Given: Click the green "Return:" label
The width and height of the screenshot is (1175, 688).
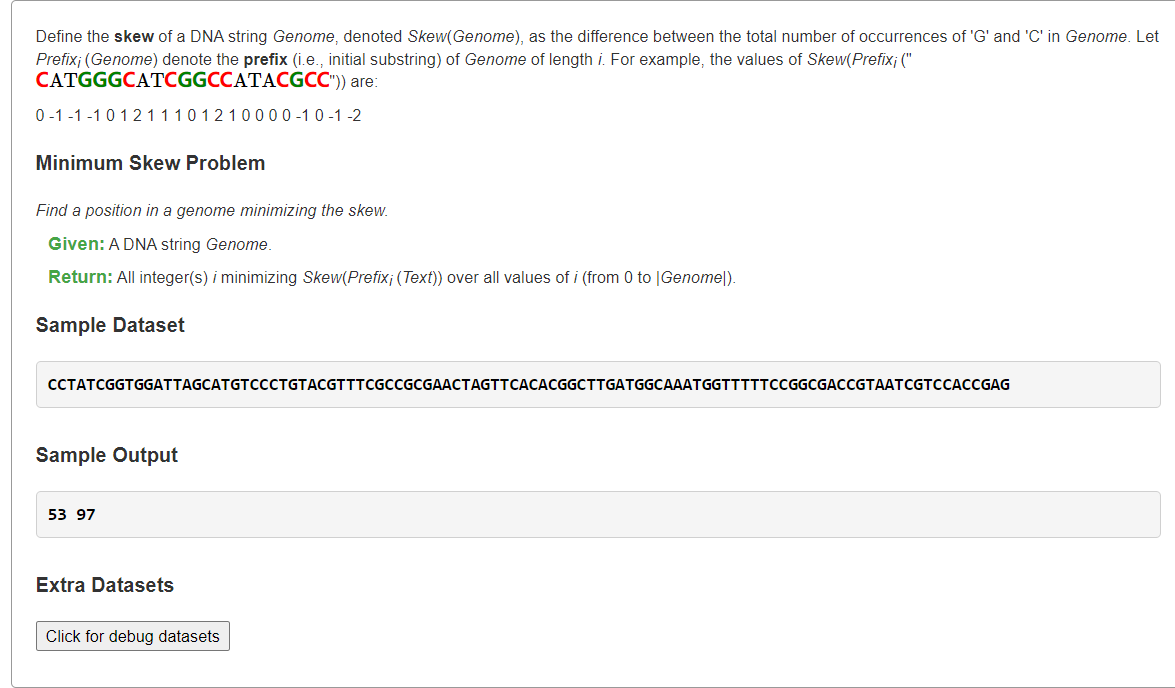Looking at the screenshot, I should [80, 277].
